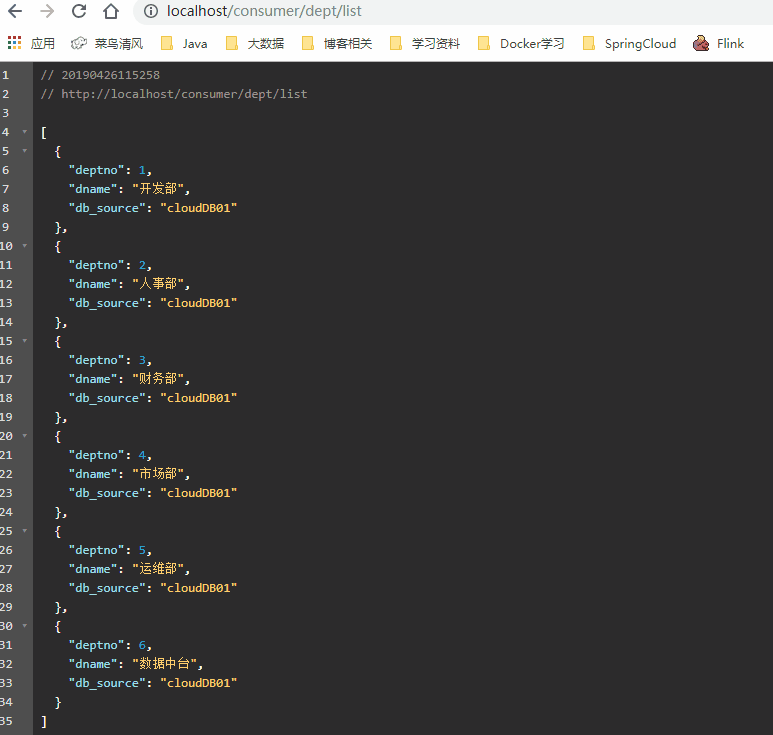The height and width of the screenshot is (735, 773).
Task: Open the 菜鸟清风 bookmark
Action: point(106,43)
